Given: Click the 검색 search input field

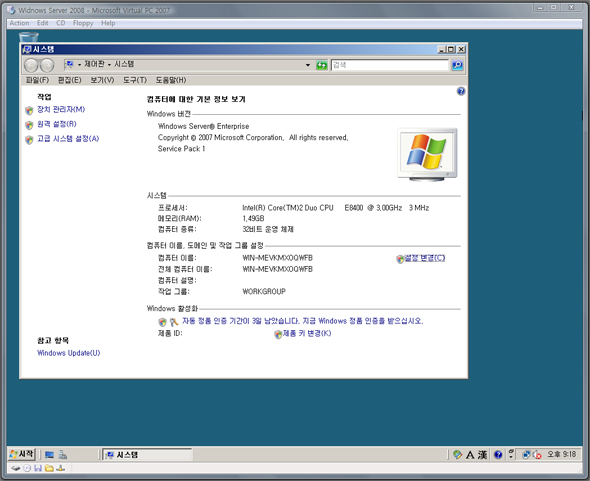Looking at the screenshot, I should click(x=390, y=65).
